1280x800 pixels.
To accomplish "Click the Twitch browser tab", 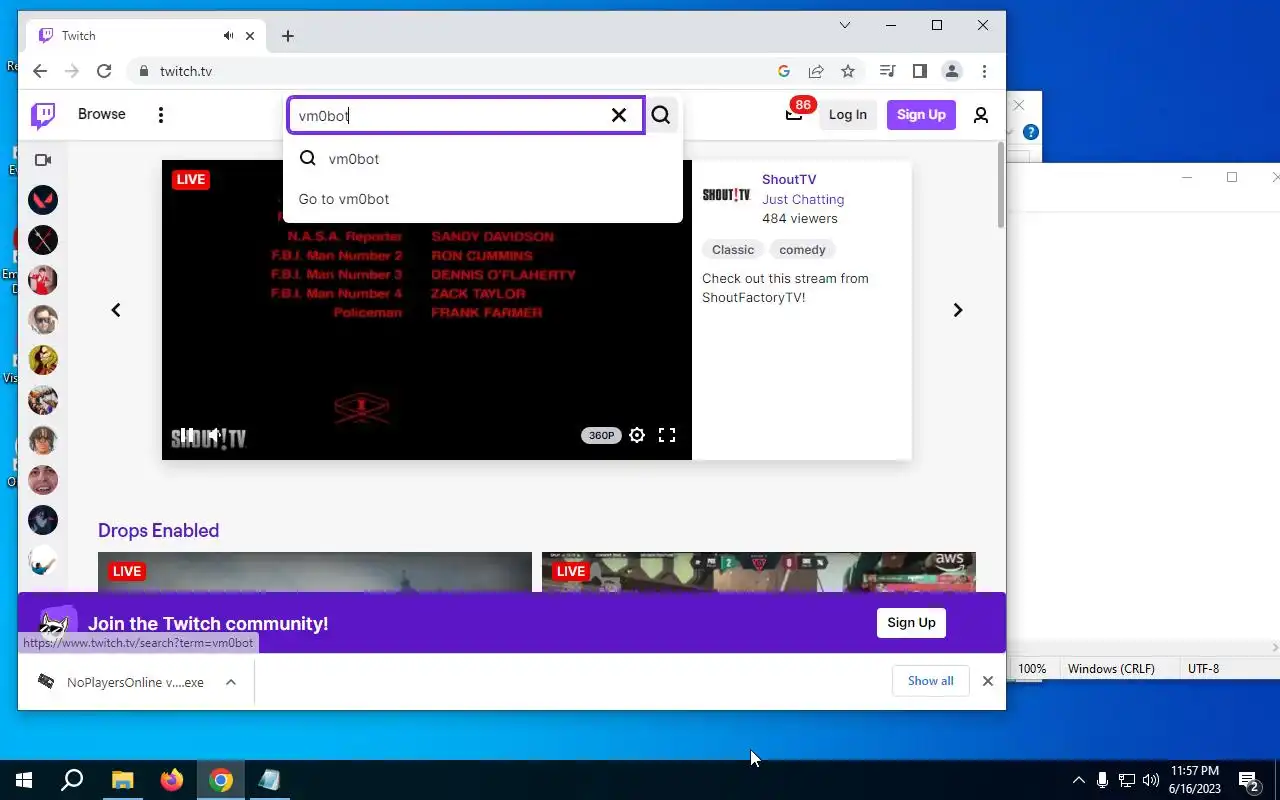I will (145, 36).
